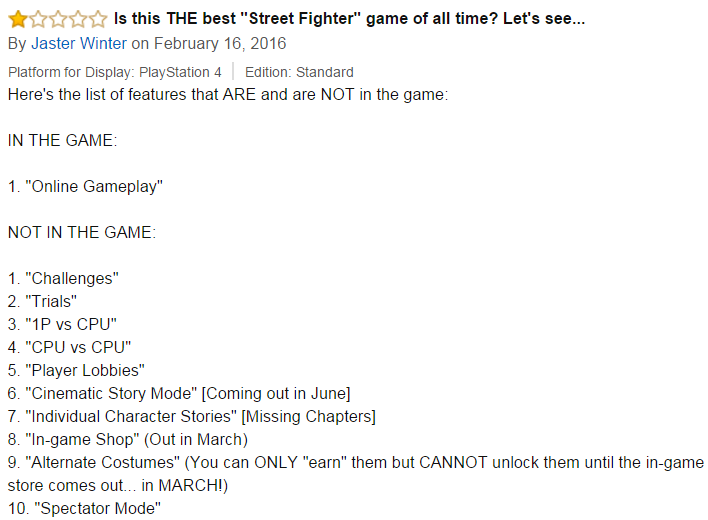The width and height of the screenshot is (708, 520).
Task: Click the second empty rating star
Action: [38, 19]
